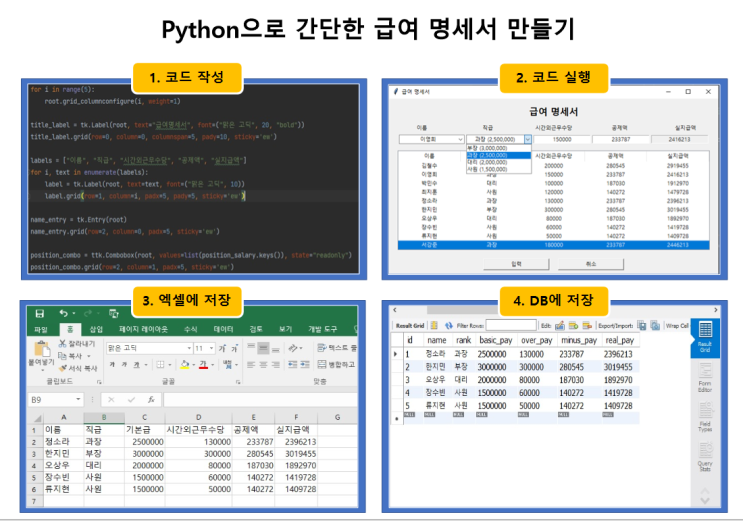Click the red font color swatch
This screenshot has width=743, height=521.
(203, 365)
